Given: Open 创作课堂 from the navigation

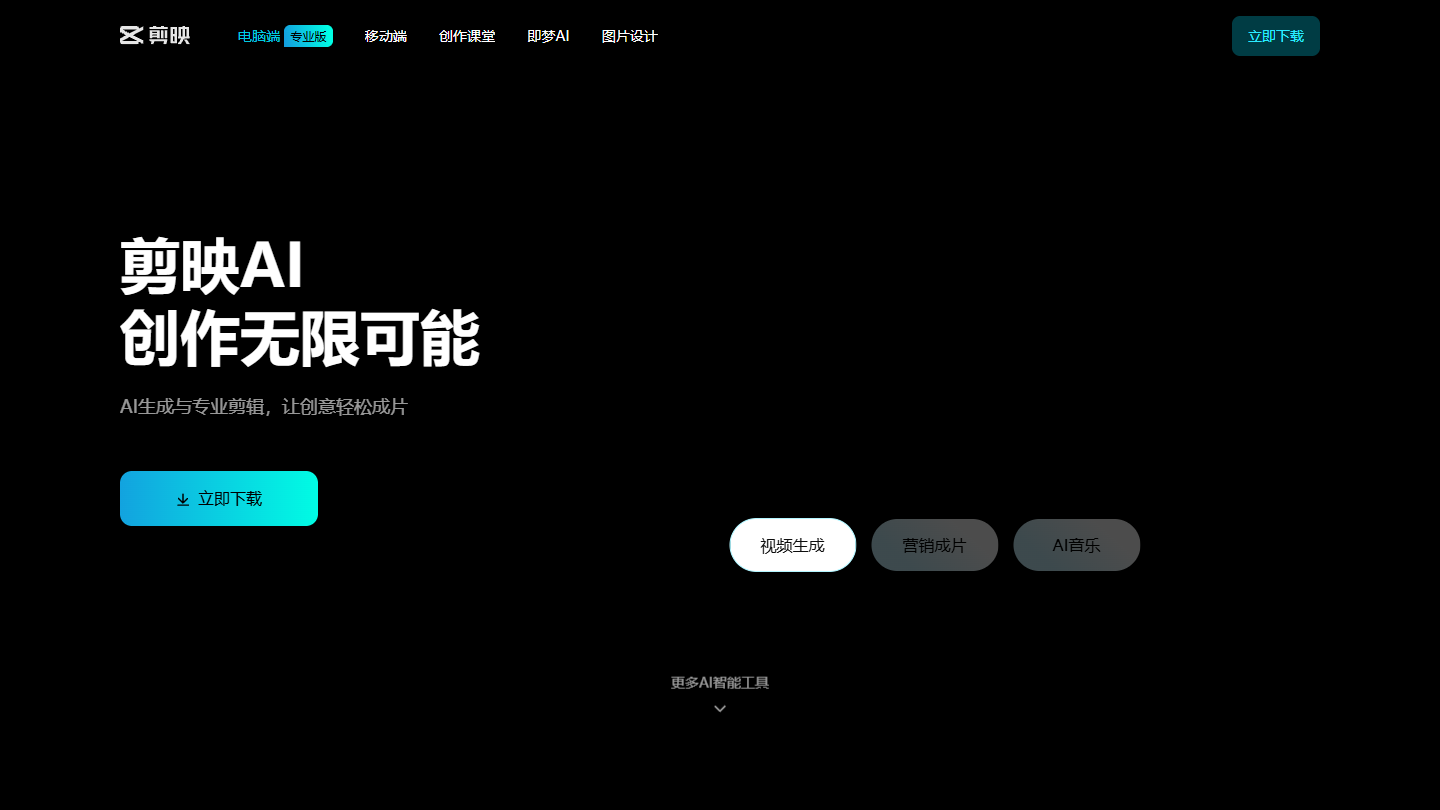Looking at the screenshot, I should tap(467, 36).
